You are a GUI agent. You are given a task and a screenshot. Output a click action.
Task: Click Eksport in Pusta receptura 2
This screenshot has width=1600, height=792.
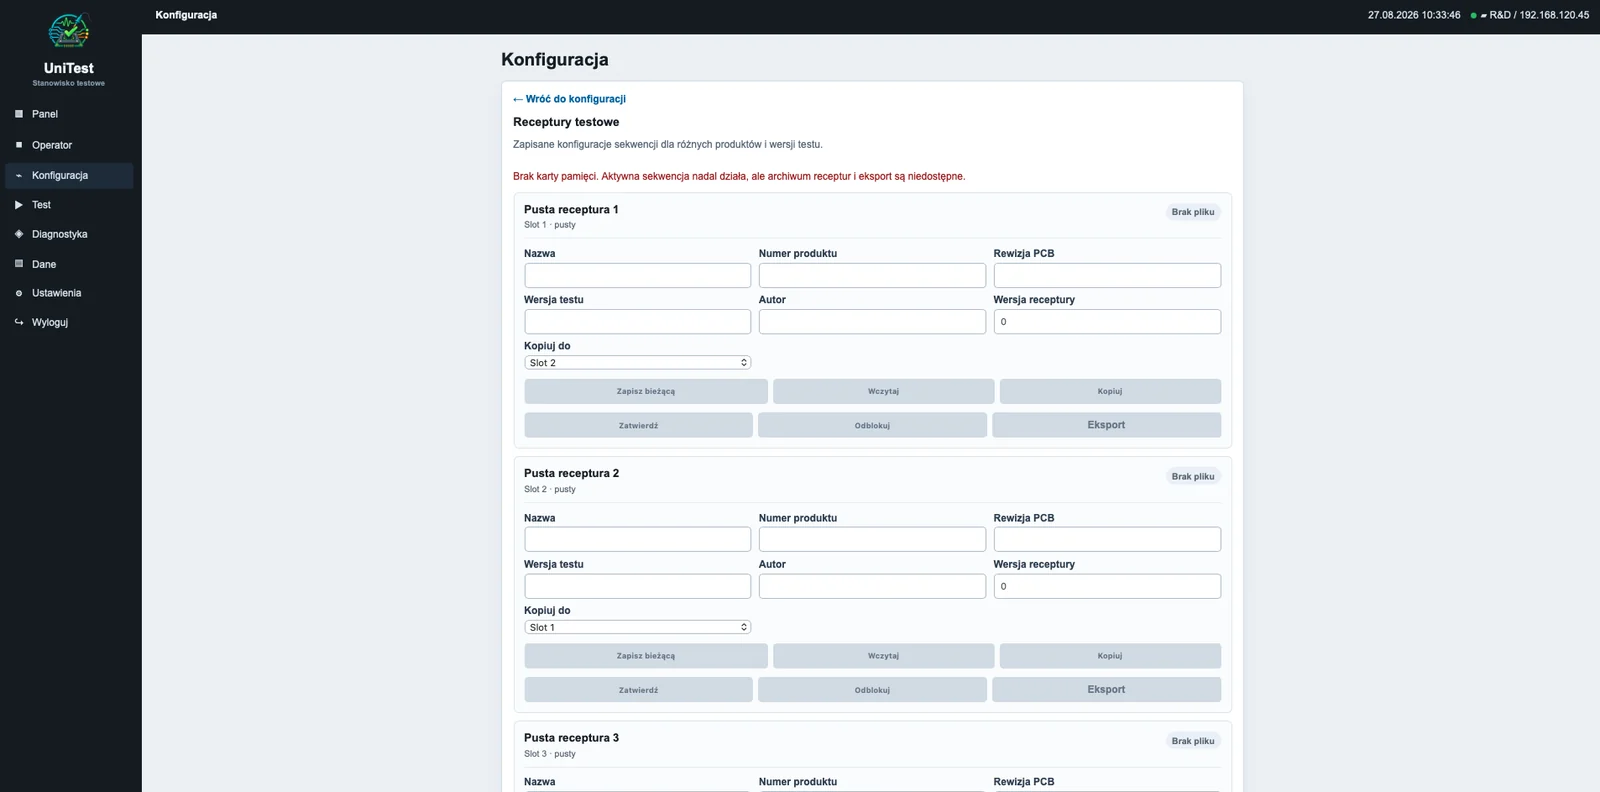pos(1106,690)
